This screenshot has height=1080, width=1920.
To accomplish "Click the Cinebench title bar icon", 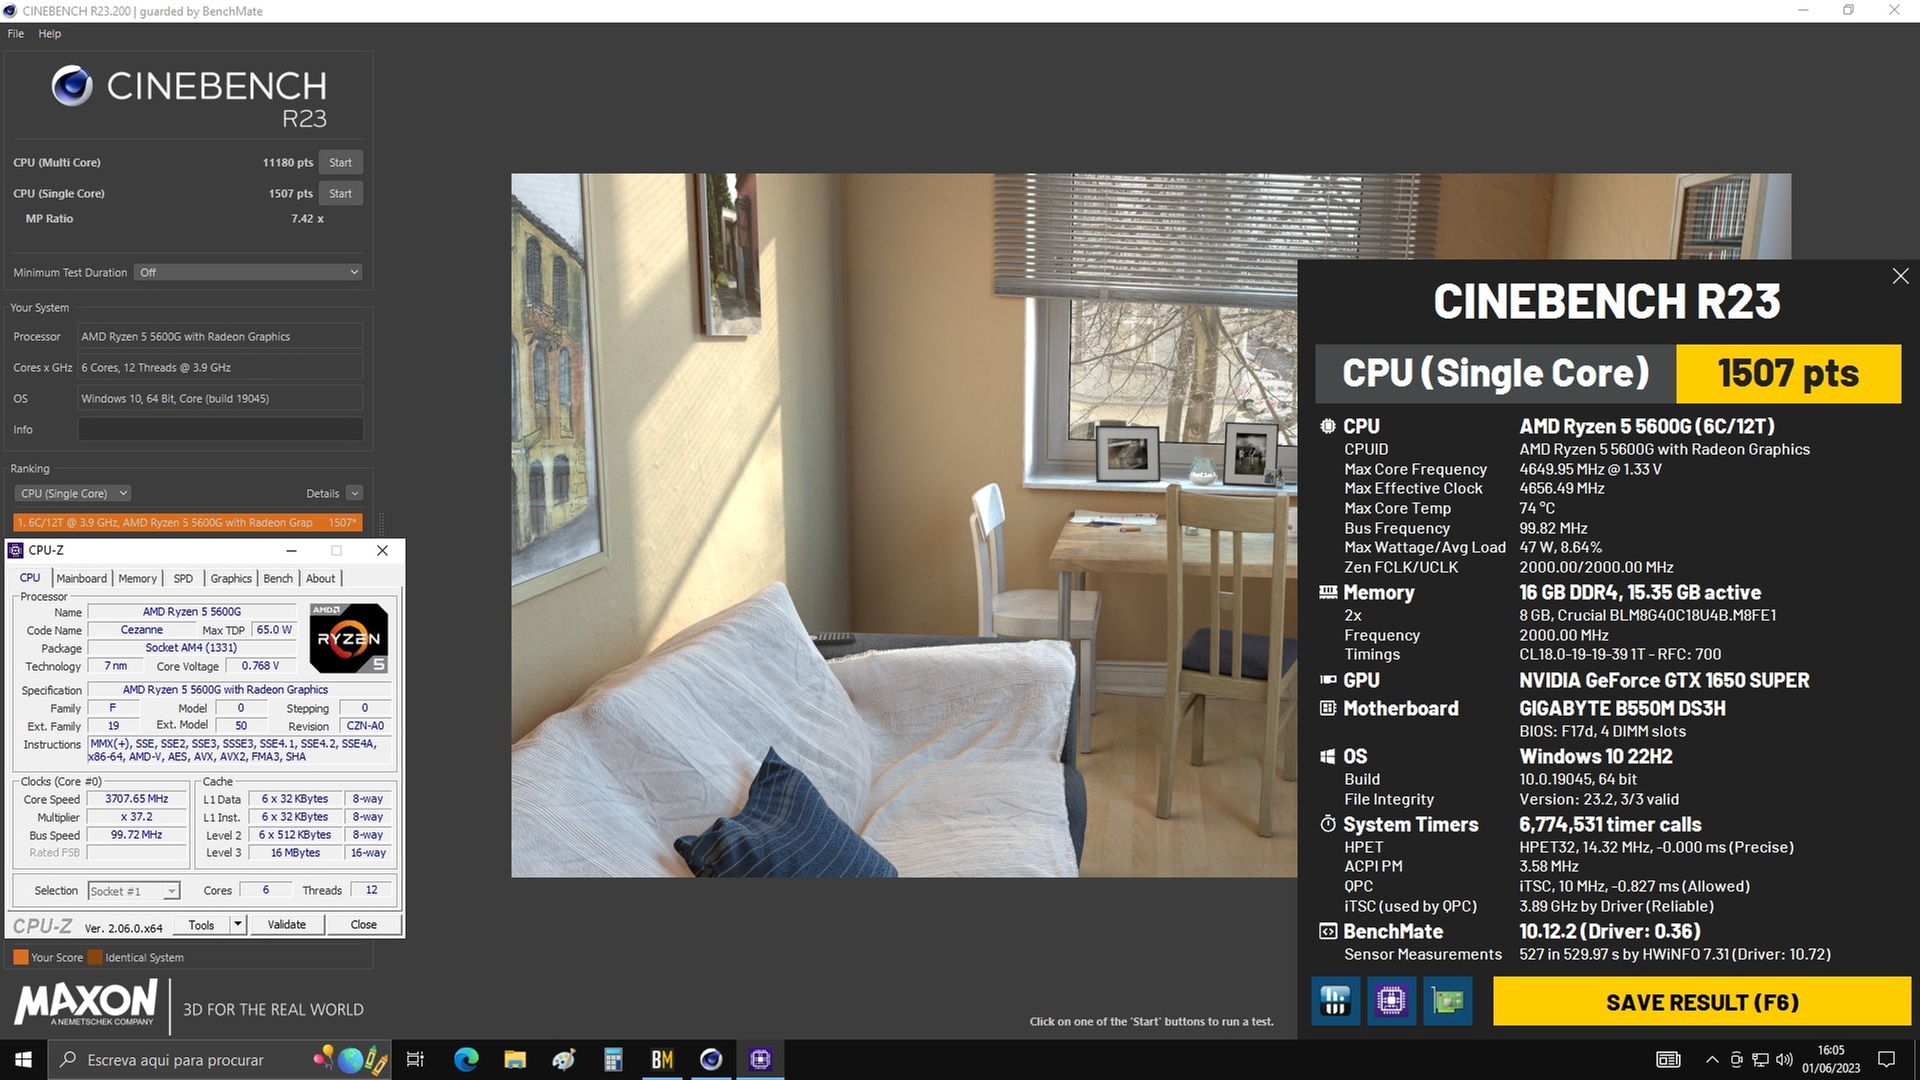I will tap(10, 11).
